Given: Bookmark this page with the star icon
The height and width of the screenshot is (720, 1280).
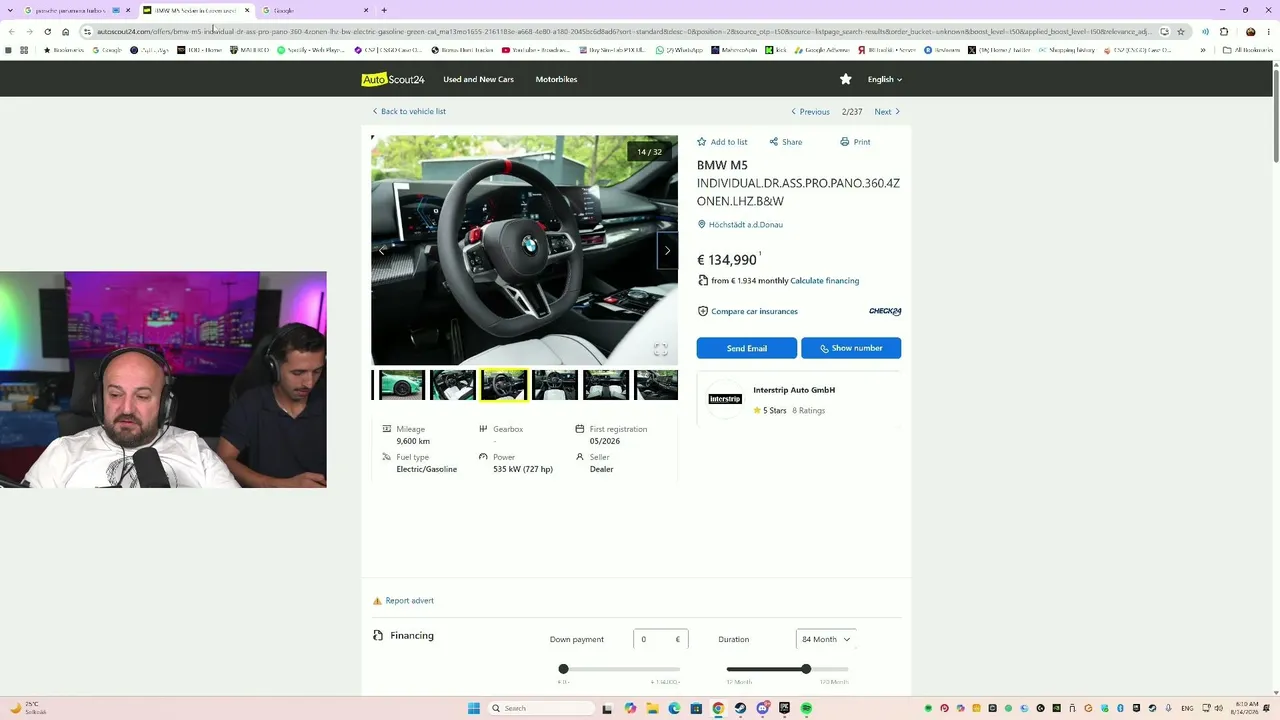Looking at the screenshot, I should [1181, 32].
